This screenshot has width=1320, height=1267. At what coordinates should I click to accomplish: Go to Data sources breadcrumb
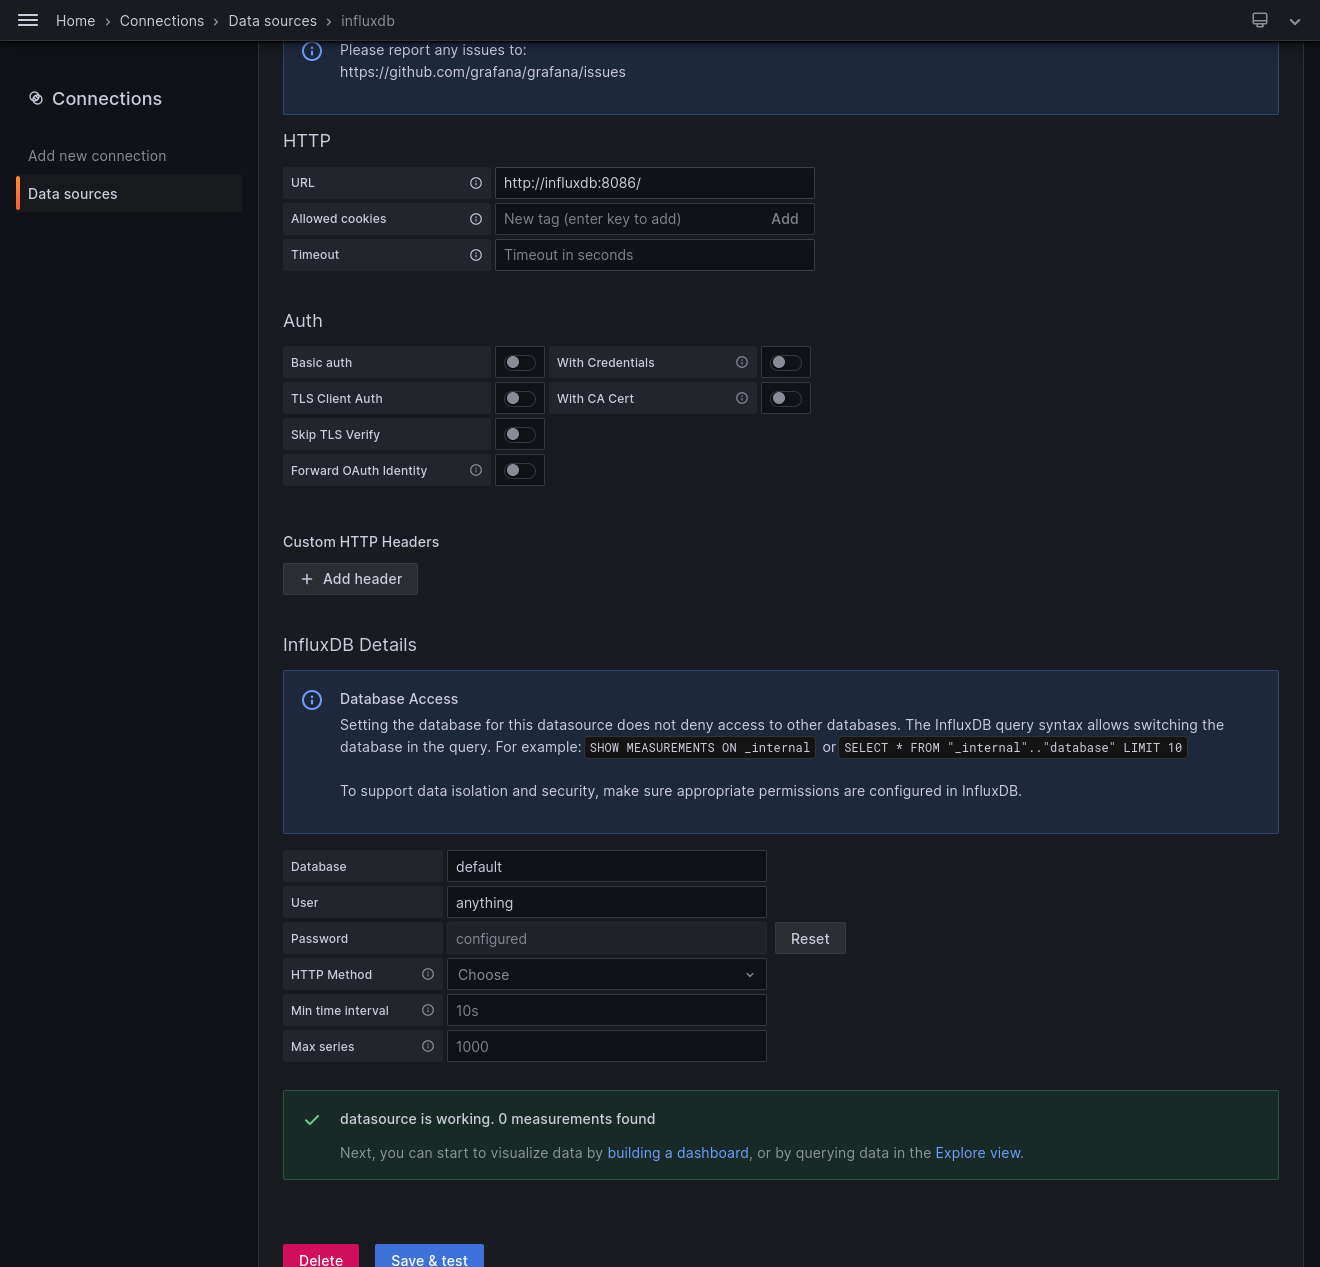[x=272, y=21]
